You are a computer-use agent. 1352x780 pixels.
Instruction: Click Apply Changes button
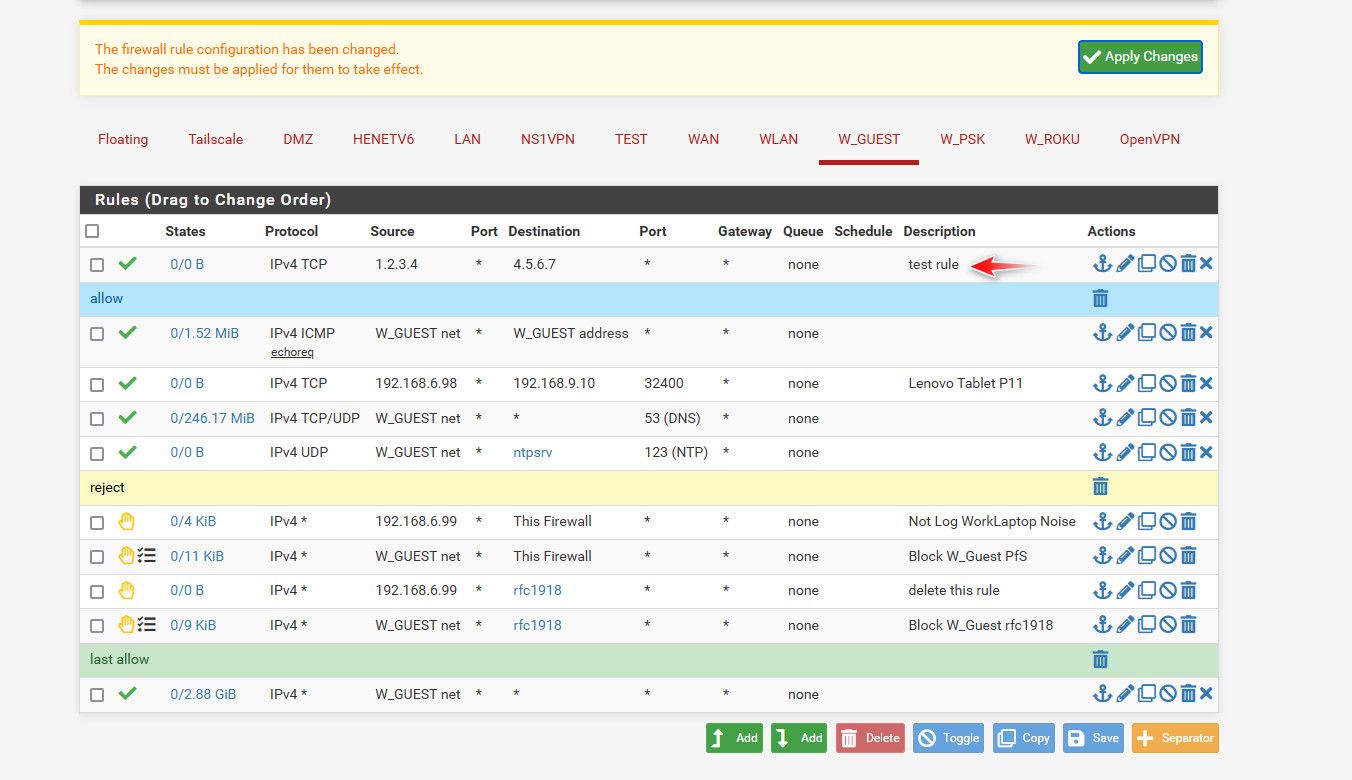pos(1140,57)
